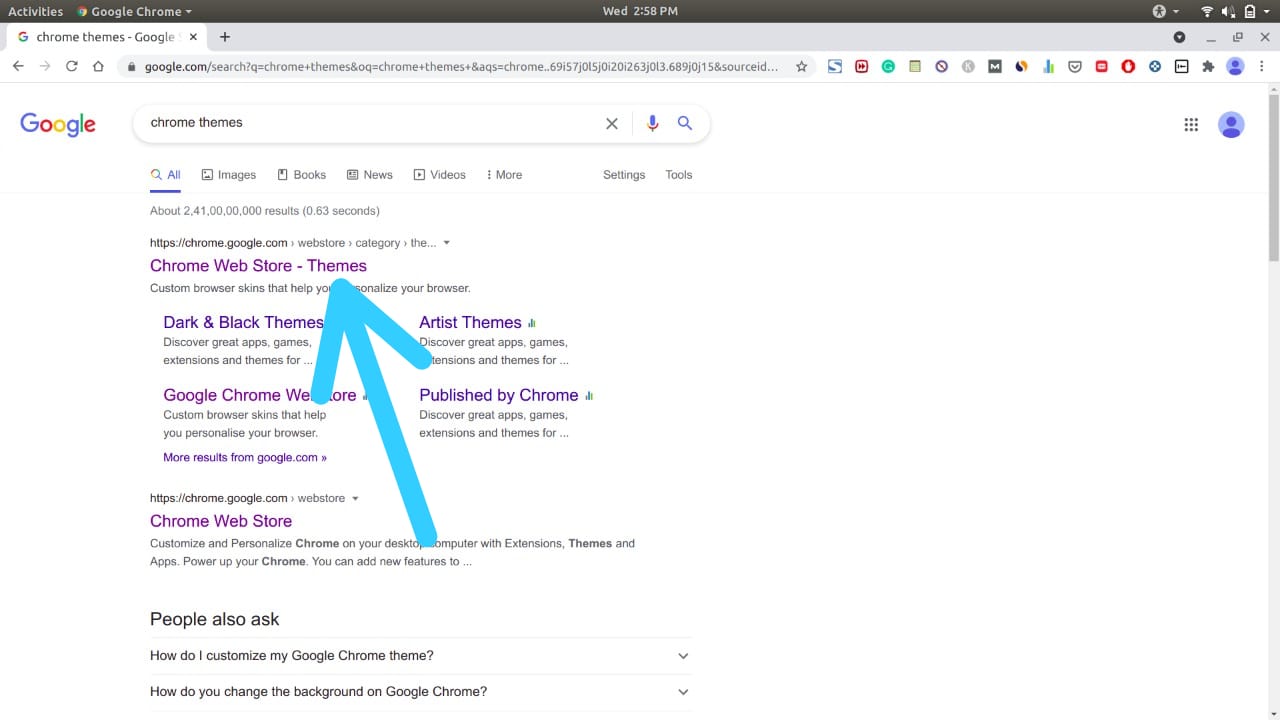The image size is (1280, 720).
Task: Expand How do I customize my Google Chrome theme
Action: (x=420, y=656)
